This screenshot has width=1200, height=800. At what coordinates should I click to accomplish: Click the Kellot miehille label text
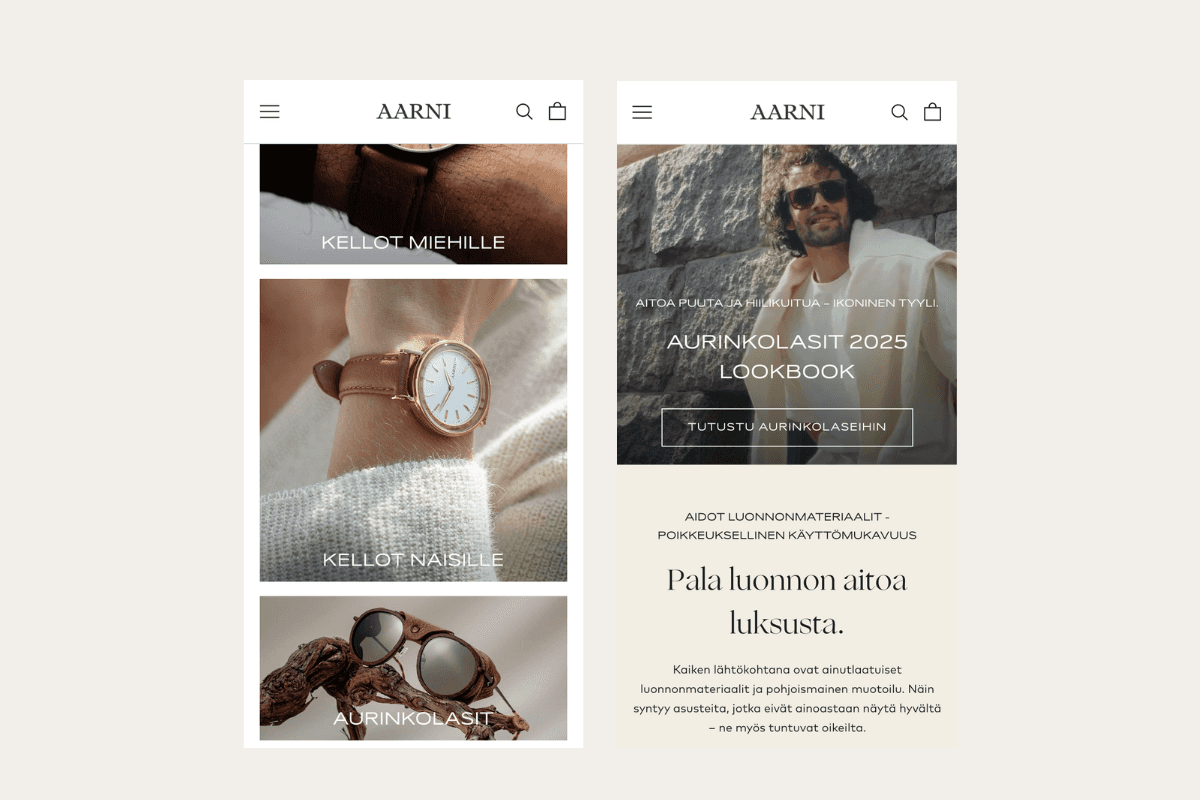click(x=413, y=242)
